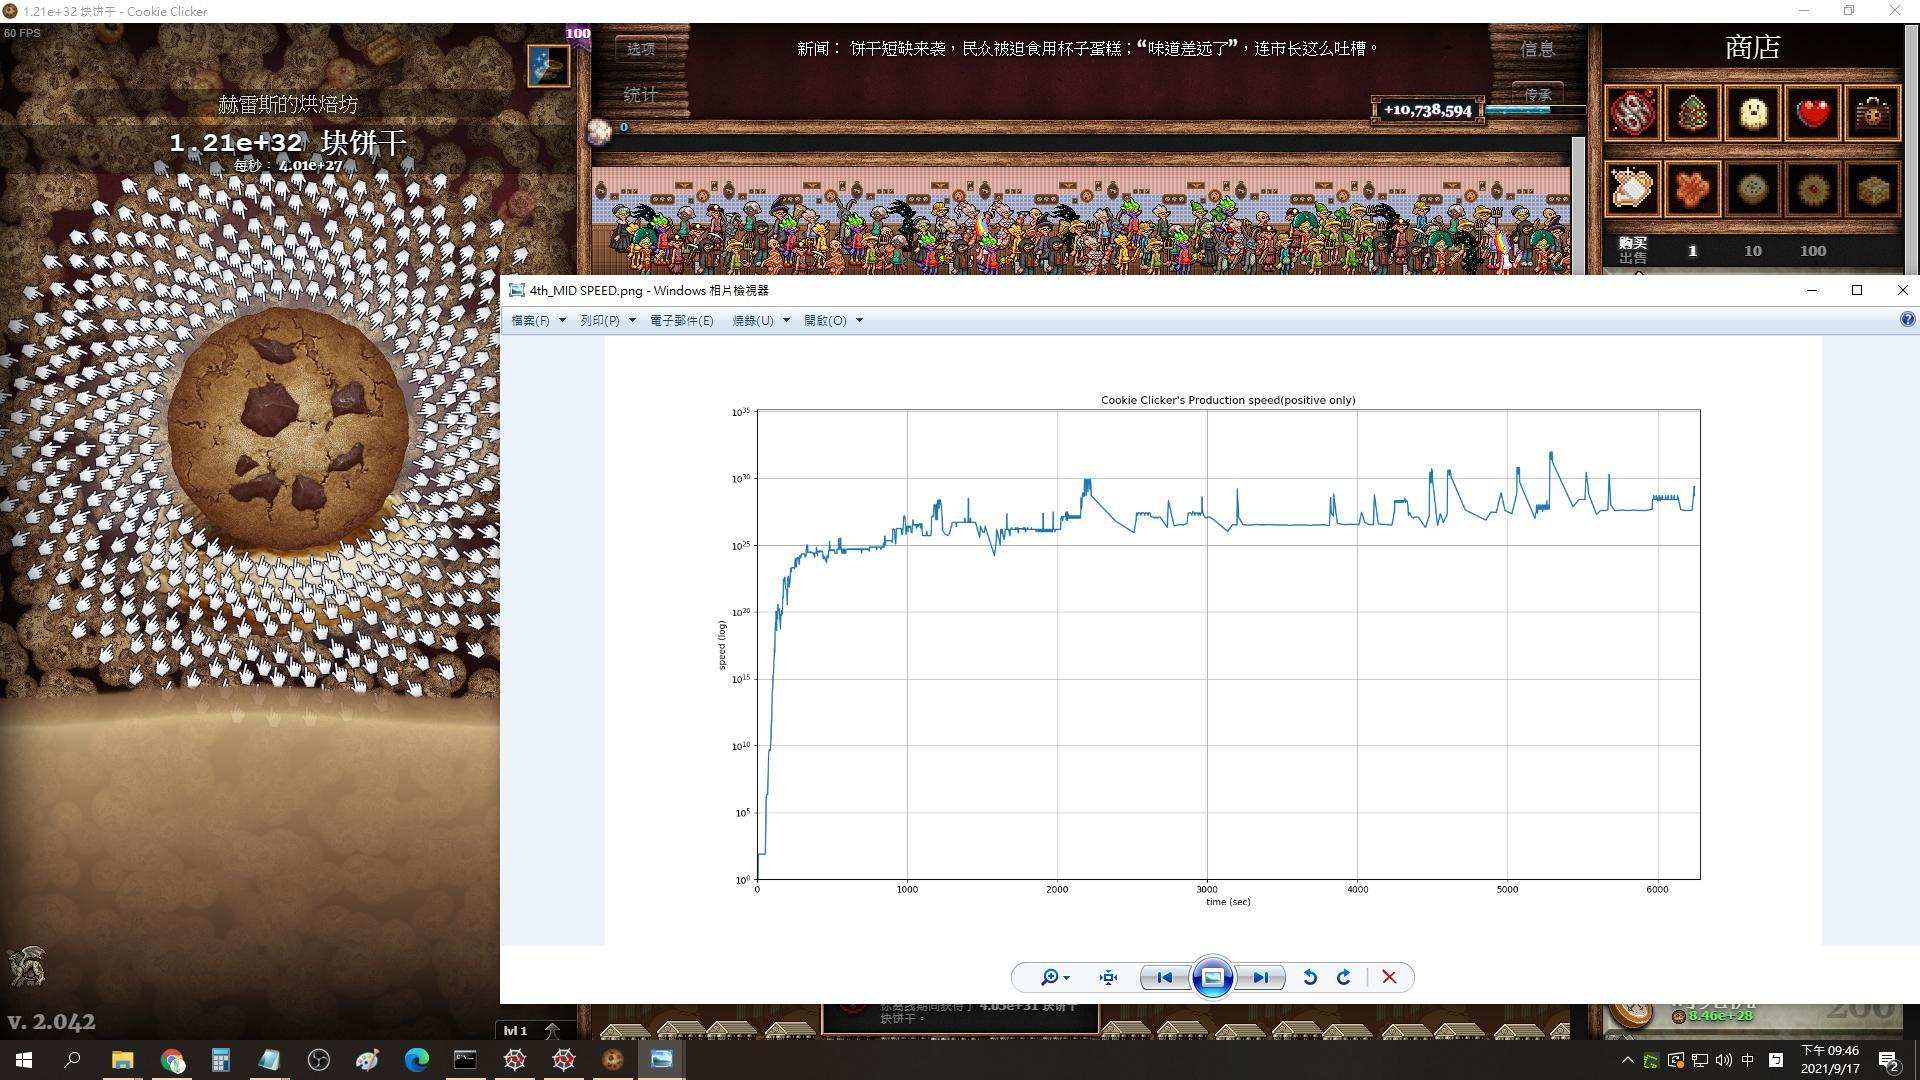
Task: Rotate image counterclockwise in photo viewer
Action: click(x=1309, y=977)
